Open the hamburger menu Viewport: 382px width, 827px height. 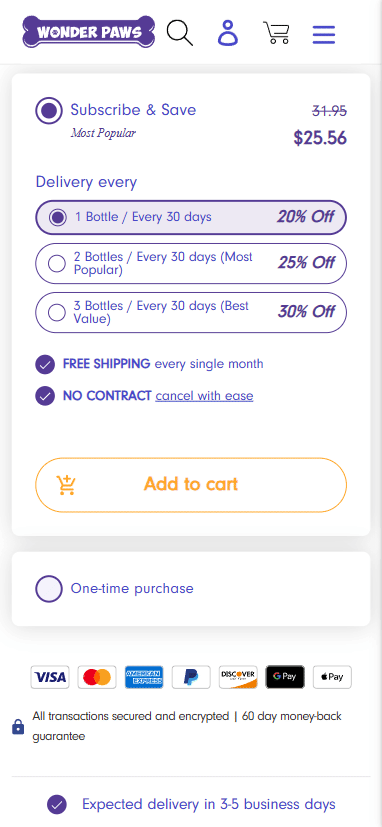tap(323, 35)
